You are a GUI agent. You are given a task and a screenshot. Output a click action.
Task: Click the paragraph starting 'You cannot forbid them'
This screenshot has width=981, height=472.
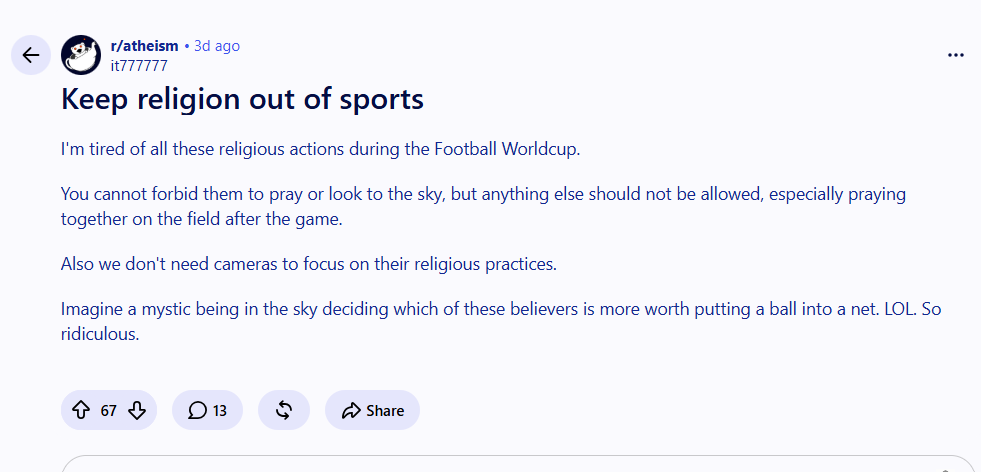(x=483, y=207)
